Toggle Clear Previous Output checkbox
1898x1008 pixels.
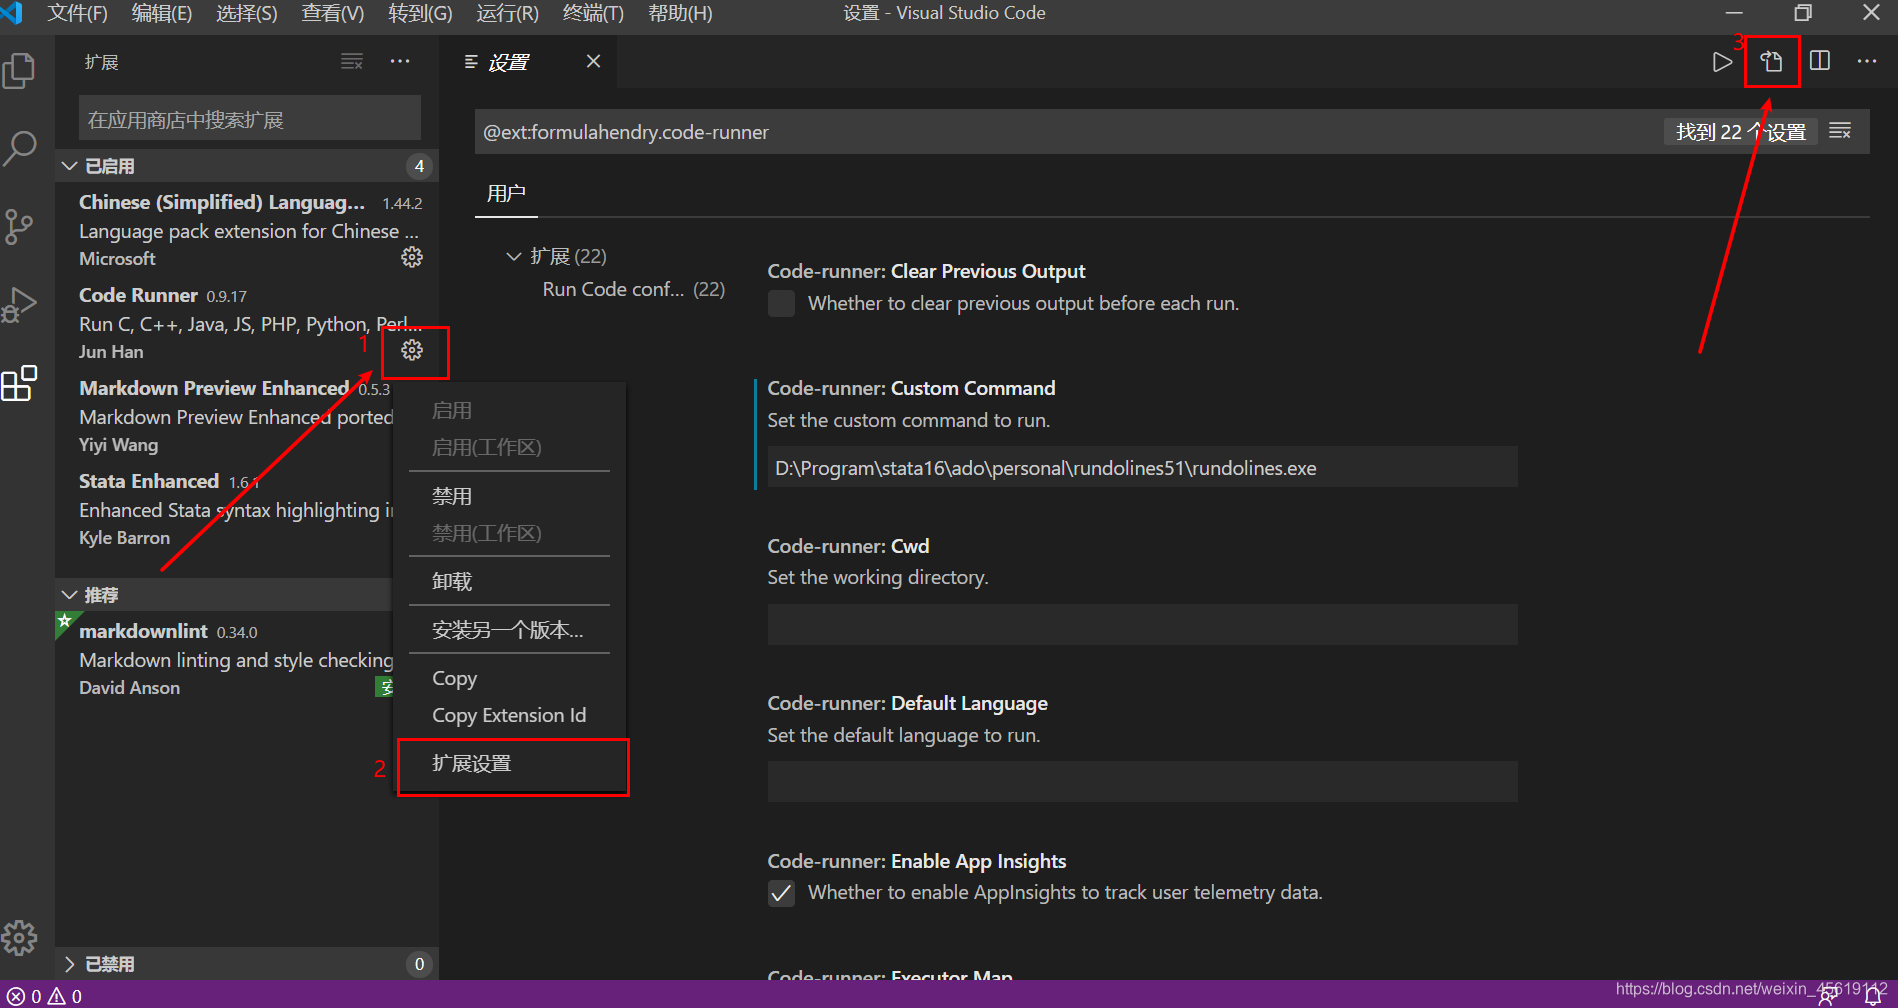coord(781,303)
